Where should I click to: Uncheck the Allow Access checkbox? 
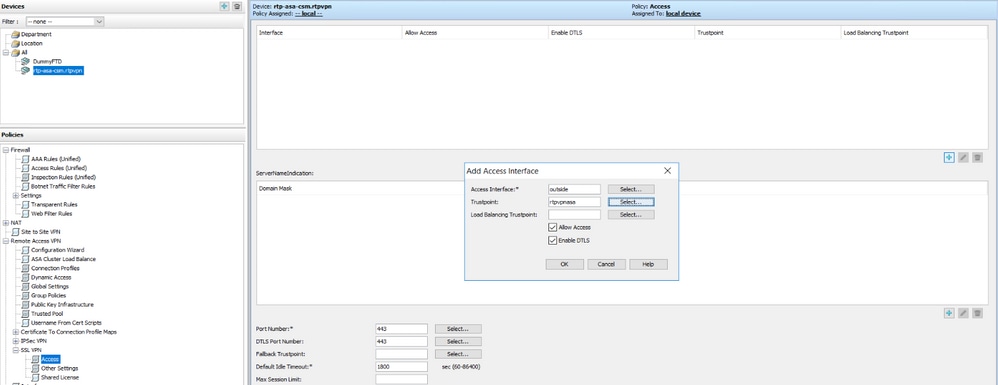click(552, 227)
